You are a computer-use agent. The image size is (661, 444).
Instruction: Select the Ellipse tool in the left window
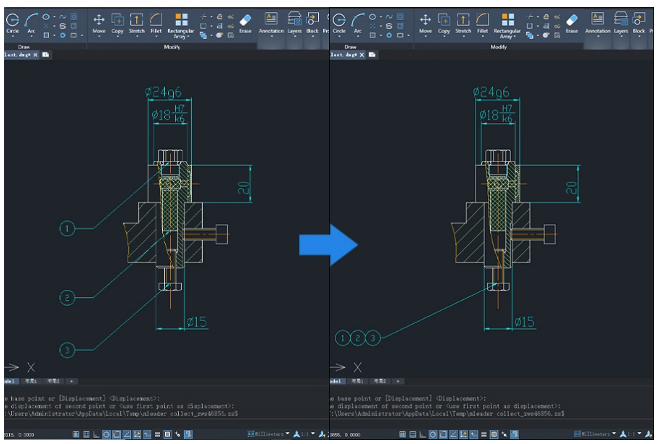pos(46,17)
